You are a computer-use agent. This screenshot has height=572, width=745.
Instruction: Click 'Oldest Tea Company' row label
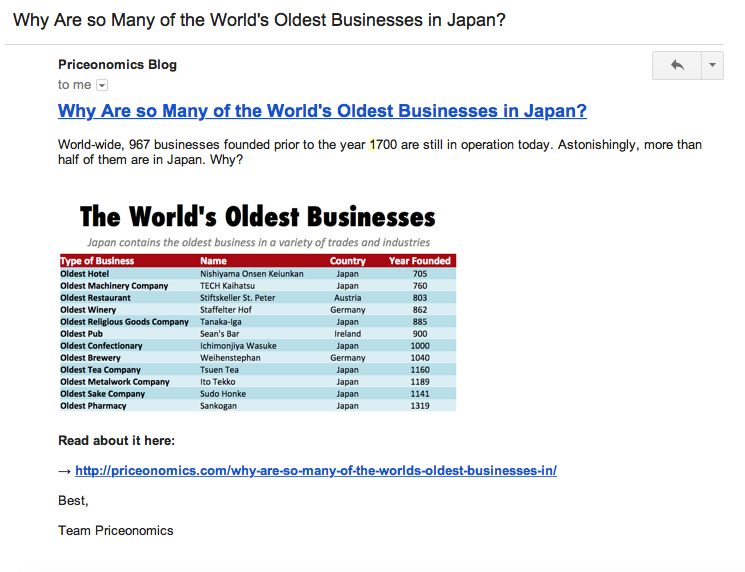click(100, 370)
